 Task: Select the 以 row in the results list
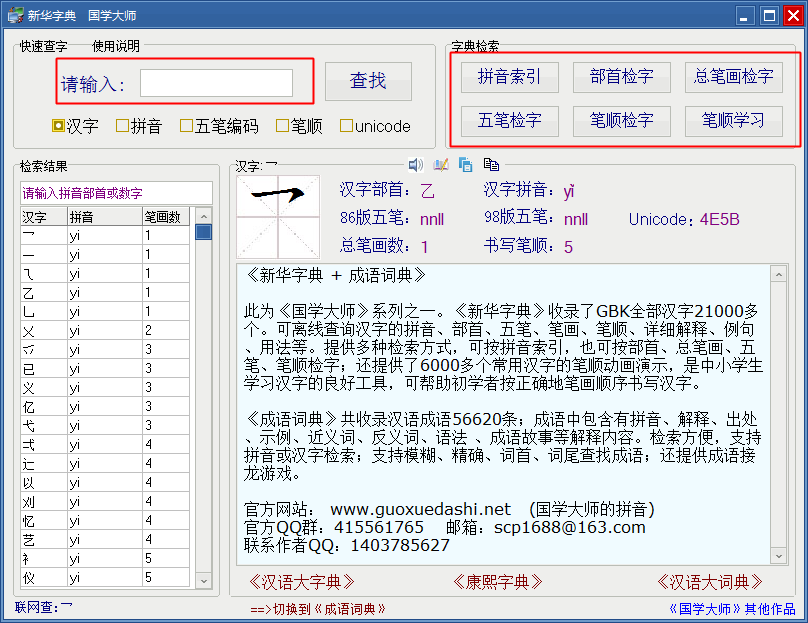[x=105, y=483]
